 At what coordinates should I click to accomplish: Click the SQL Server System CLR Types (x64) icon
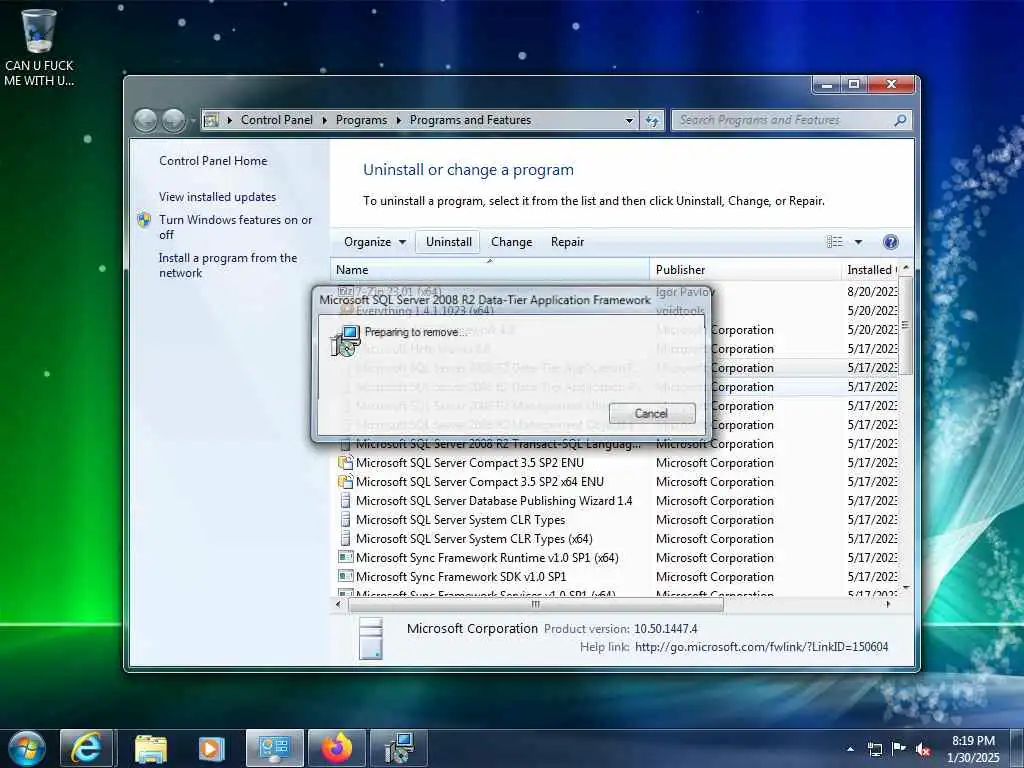(345, 539)
